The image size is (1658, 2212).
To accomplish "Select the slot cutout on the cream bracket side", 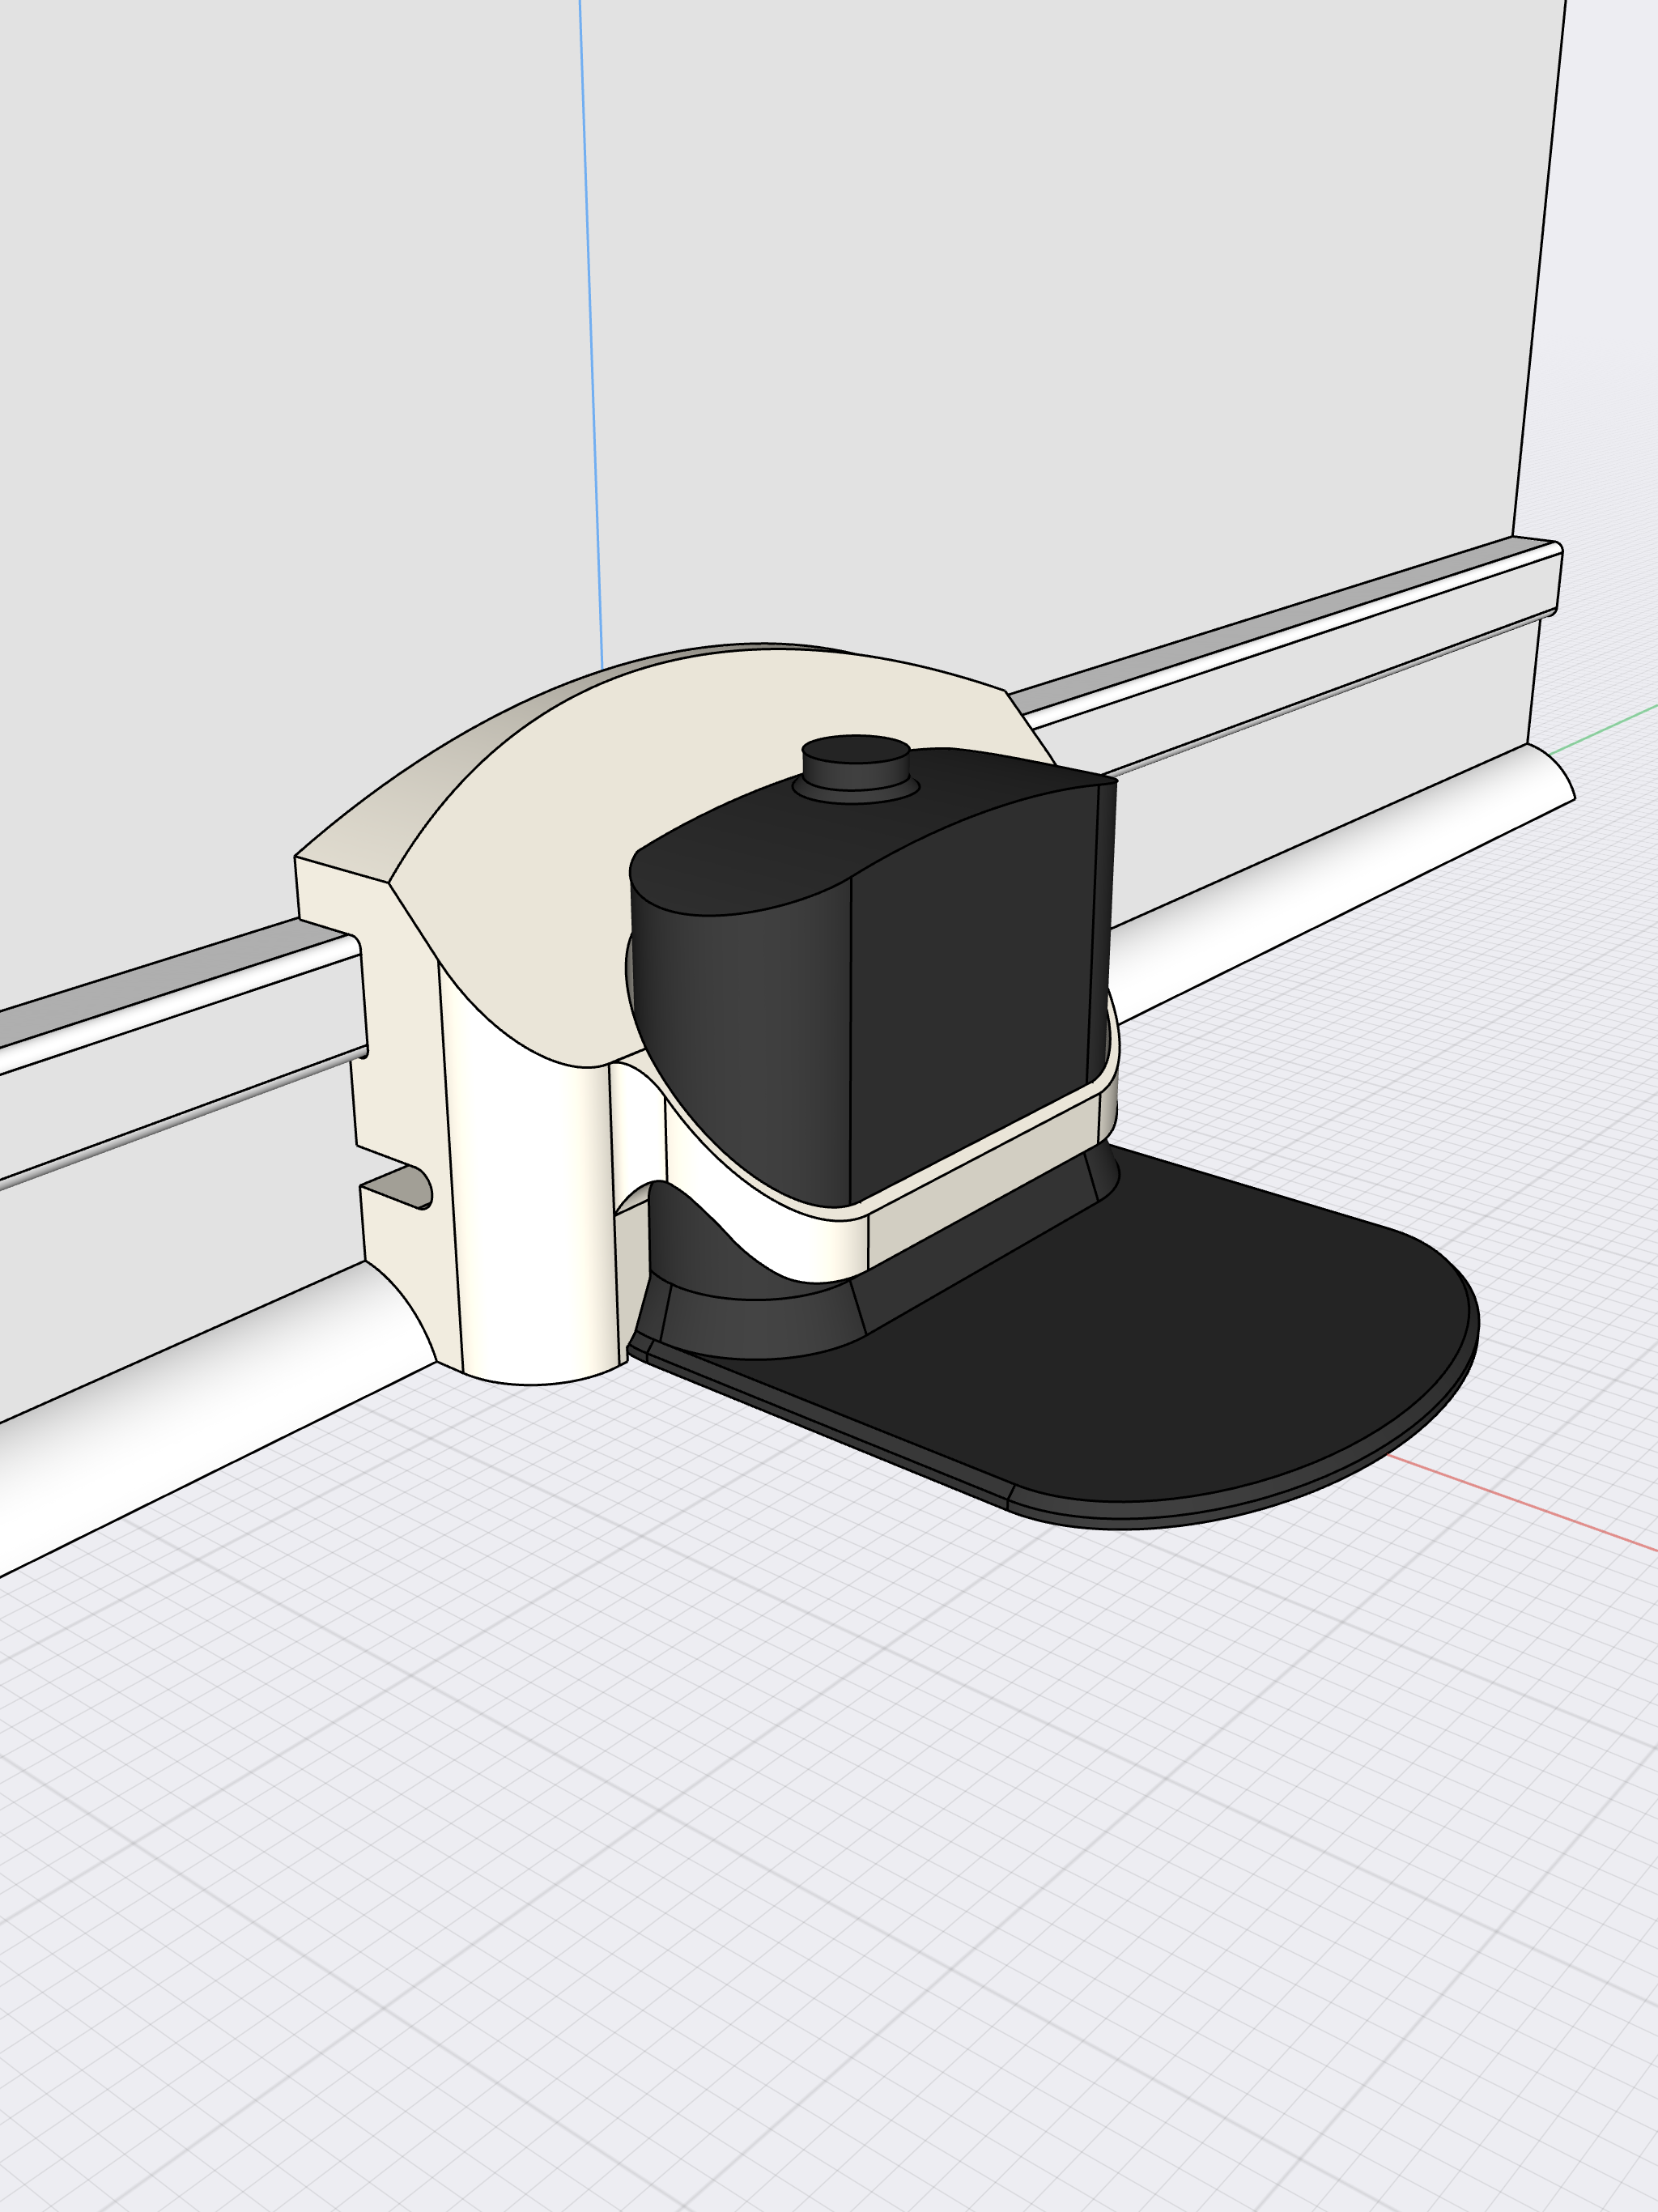I will 398,1187.
